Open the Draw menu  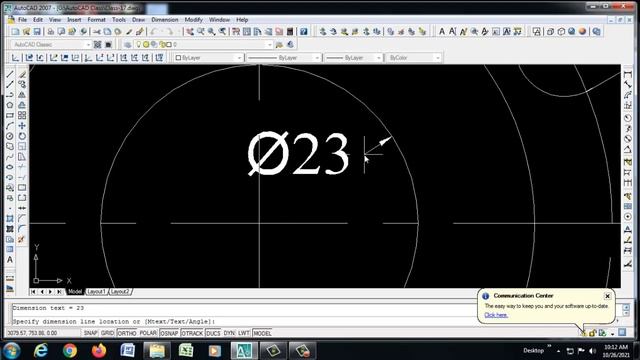[138, 20]
